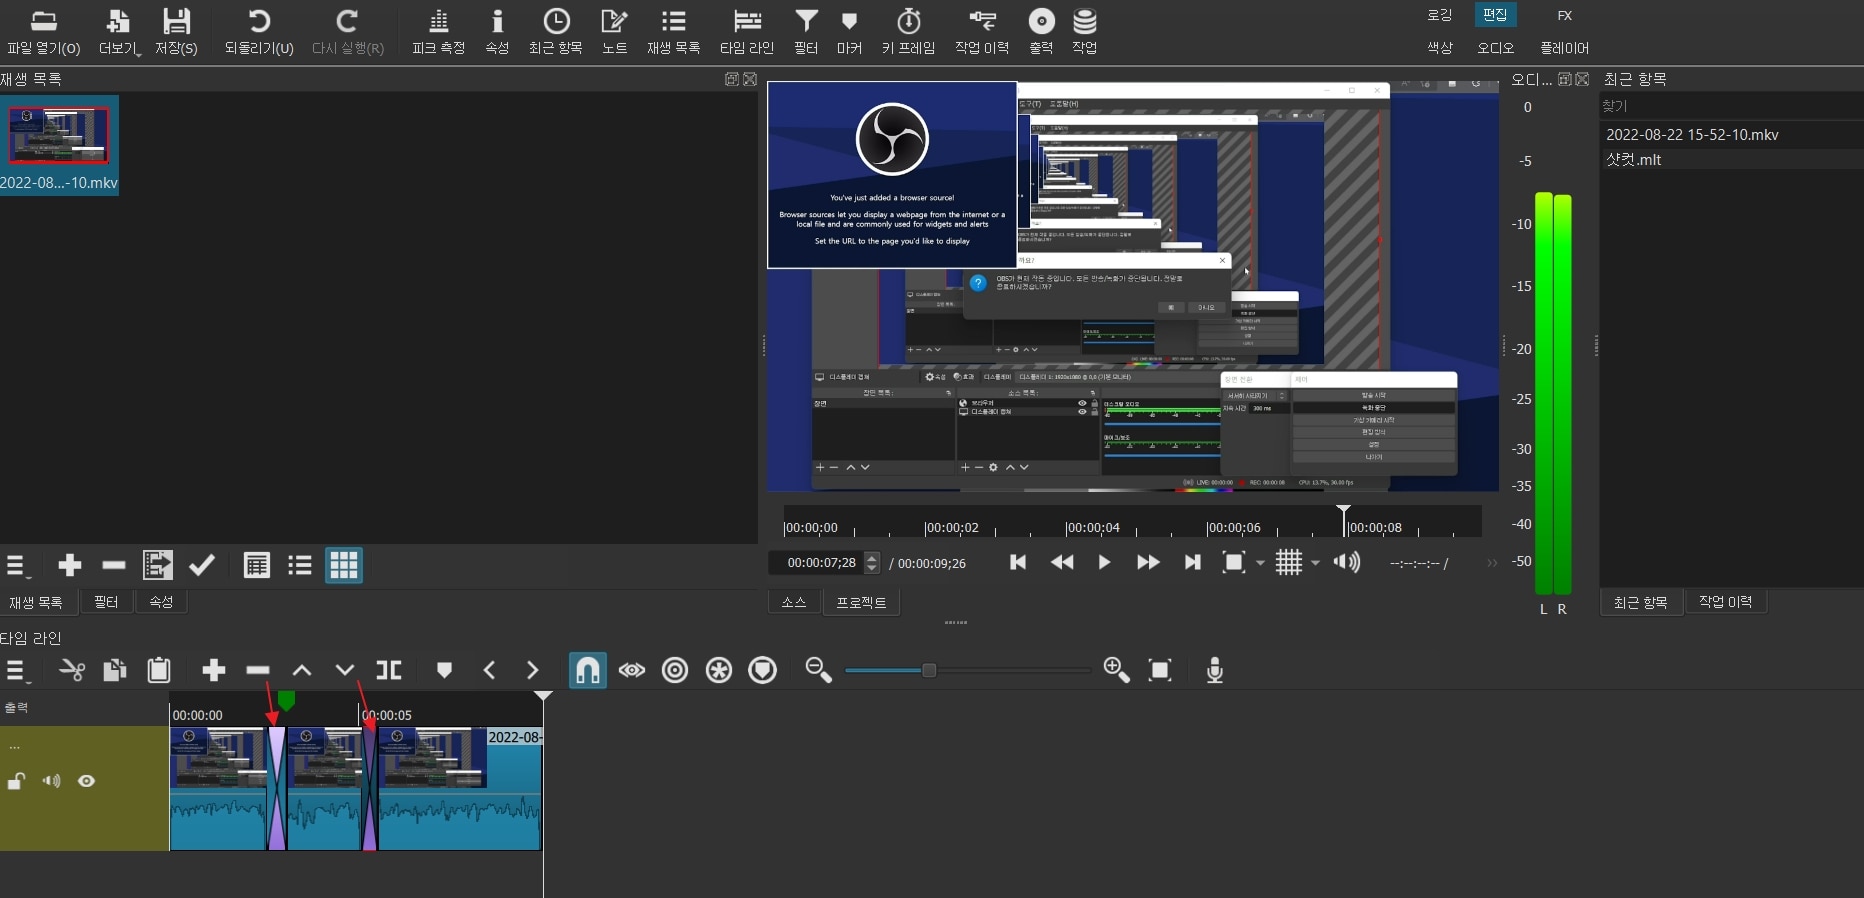Open the 필터 bottom tab
The height and width of the screenshot is (898, 1864).
pos(106,602)
